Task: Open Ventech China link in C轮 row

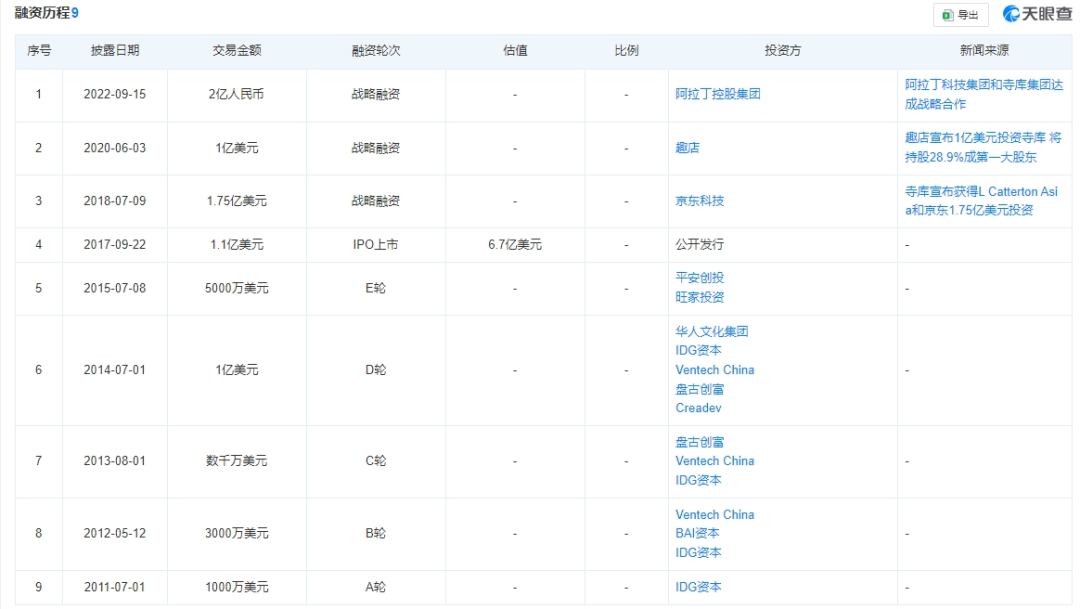Action: coord(715,461)
